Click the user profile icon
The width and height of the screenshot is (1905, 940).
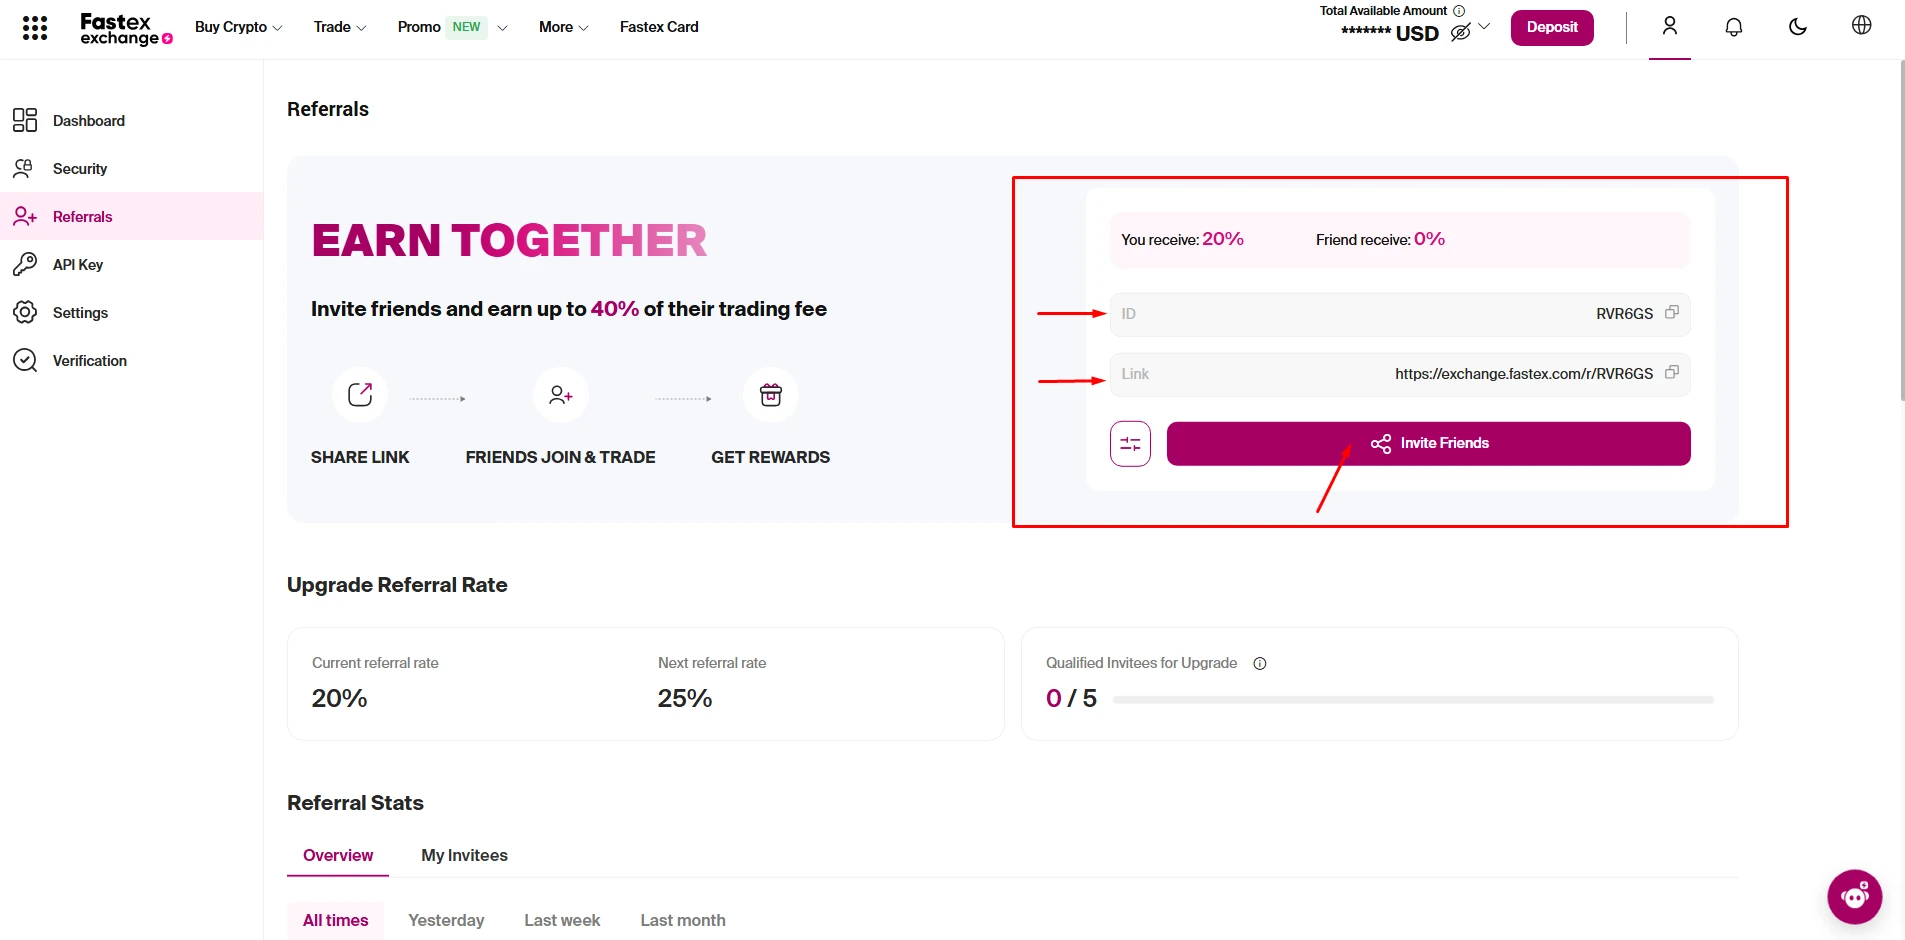click(x=1669, y=26)
